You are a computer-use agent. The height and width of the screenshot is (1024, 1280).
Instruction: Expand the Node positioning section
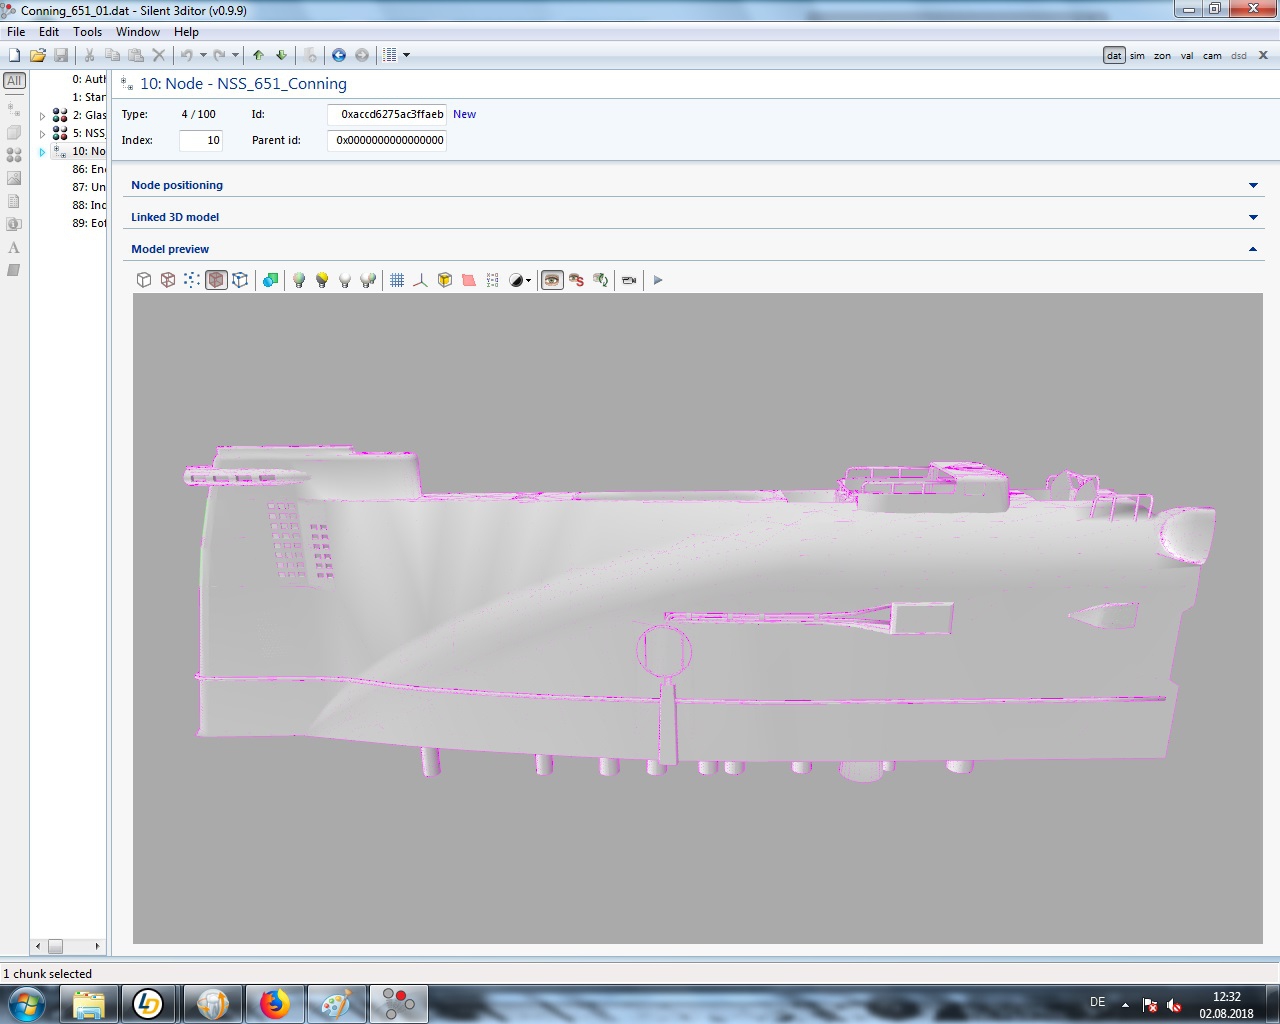pos(1253,185)
